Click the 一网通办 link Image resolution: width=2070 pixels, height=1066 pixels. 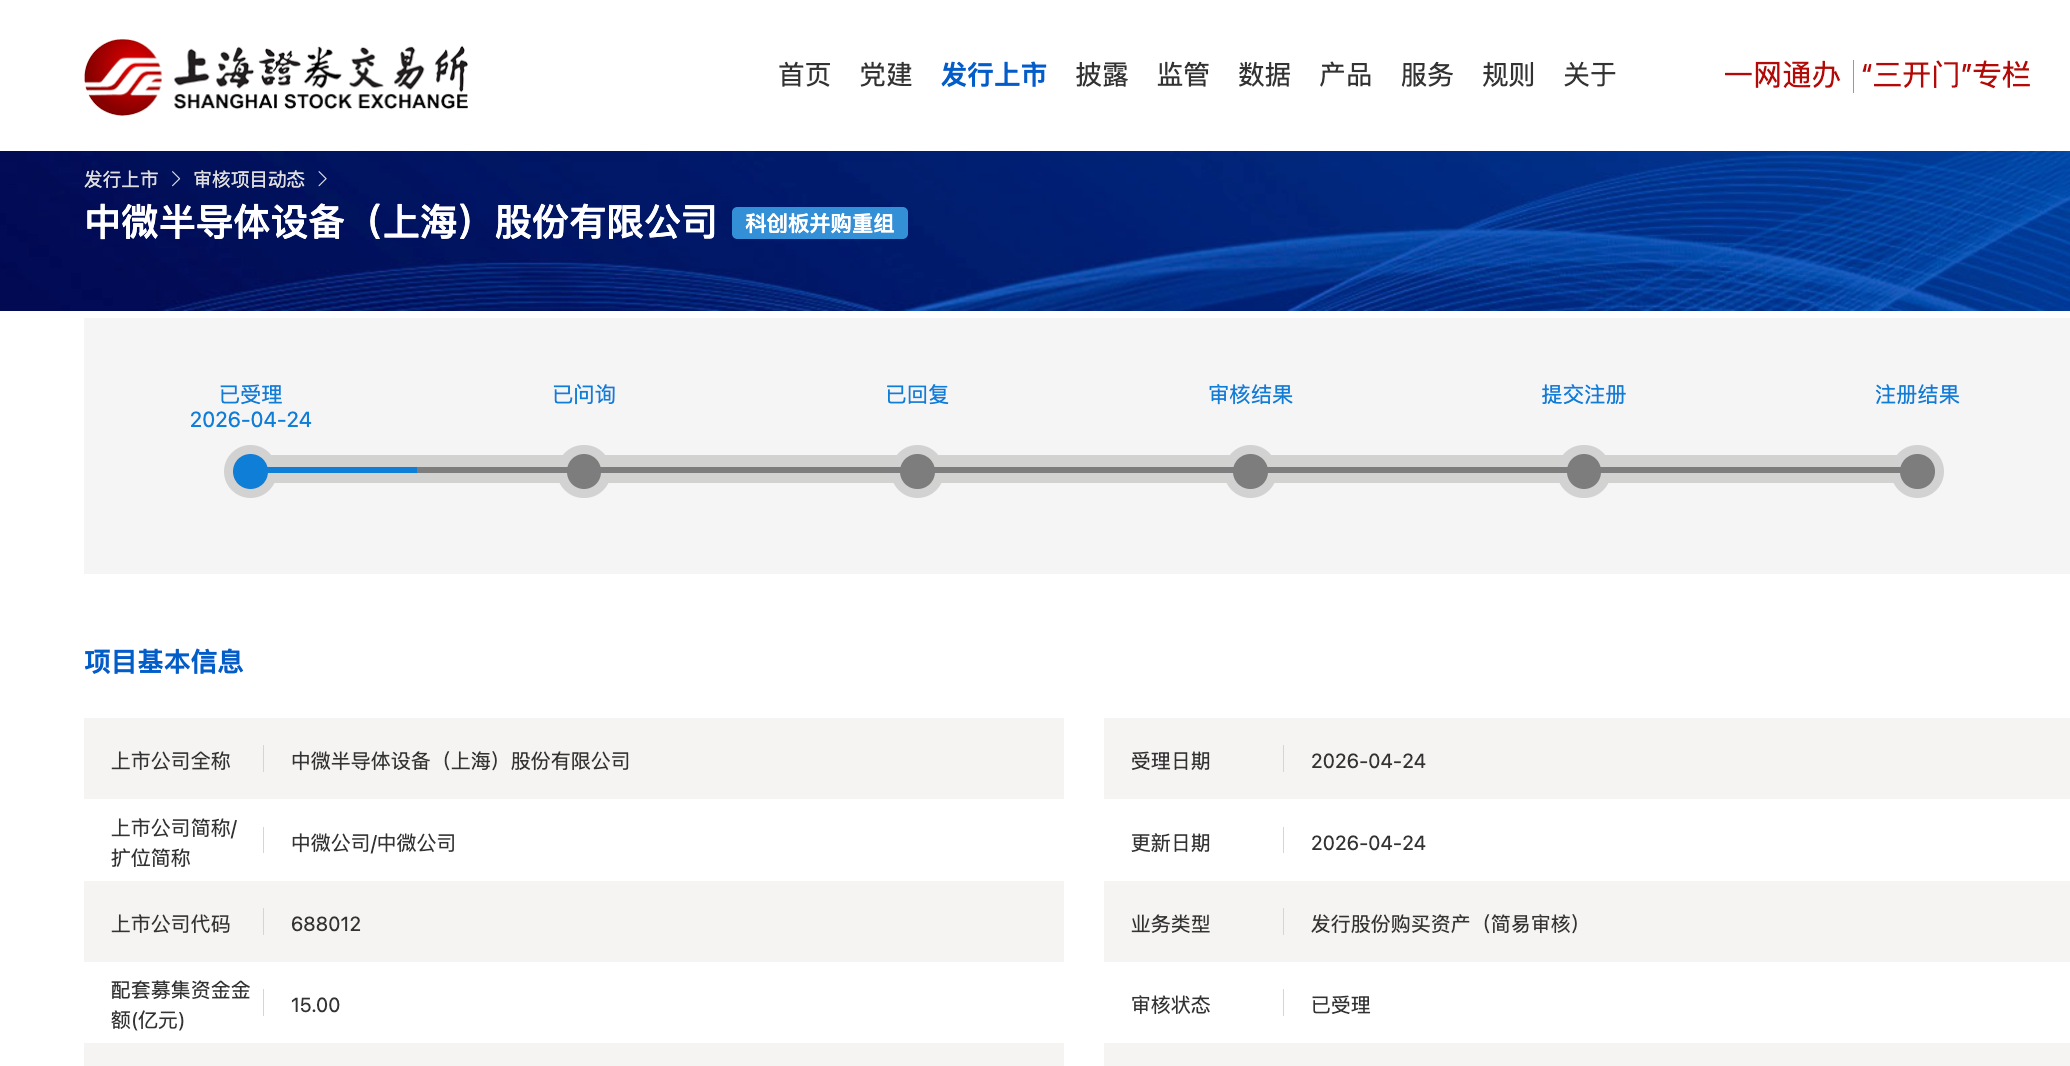(1781, 75)
